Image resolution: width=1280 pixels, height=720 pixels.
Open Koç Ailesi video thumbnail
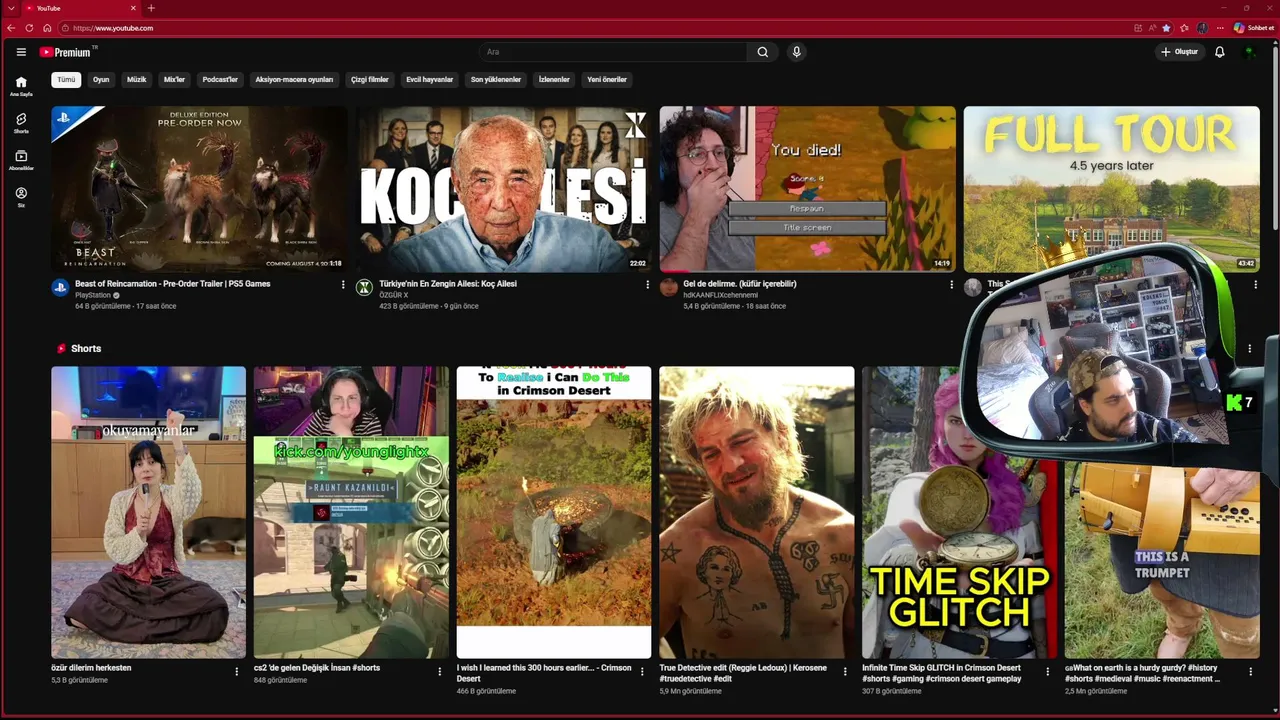pyautogui.click(x=503, y=189)
